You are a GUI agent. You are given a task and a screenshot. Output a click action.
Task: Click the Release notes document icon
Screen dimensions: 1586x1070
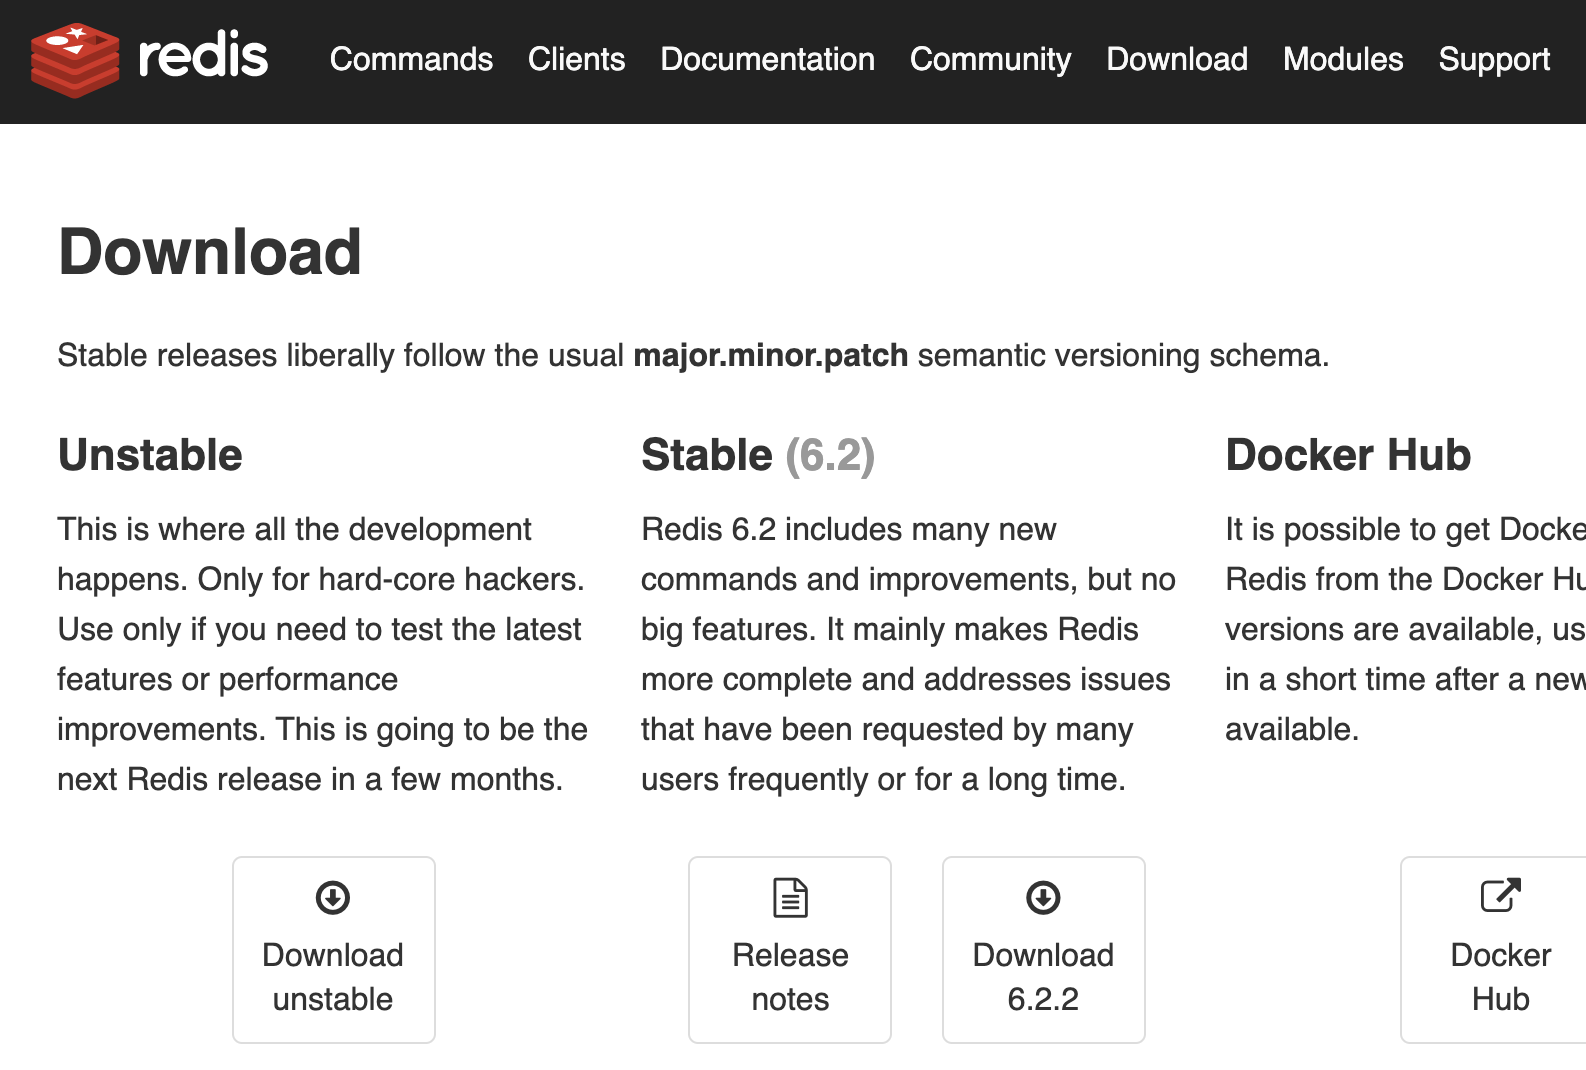[x=790, y=897]
